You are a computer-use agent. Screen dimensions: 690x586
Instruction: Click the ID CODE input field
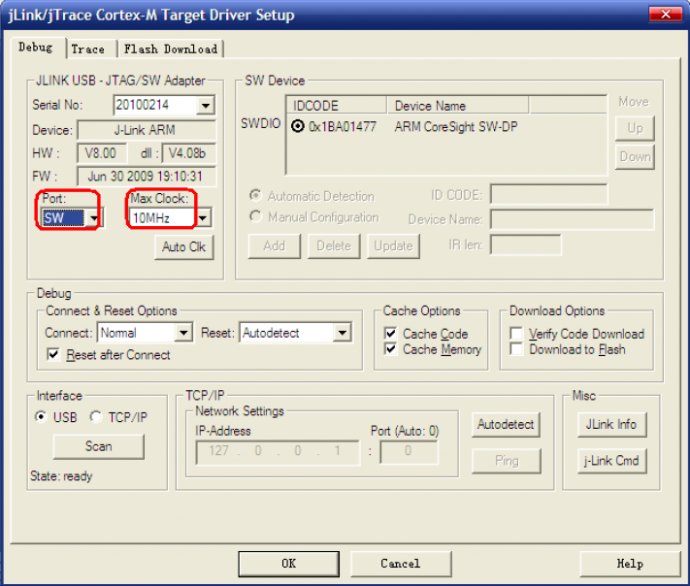(x=549, y=194)
